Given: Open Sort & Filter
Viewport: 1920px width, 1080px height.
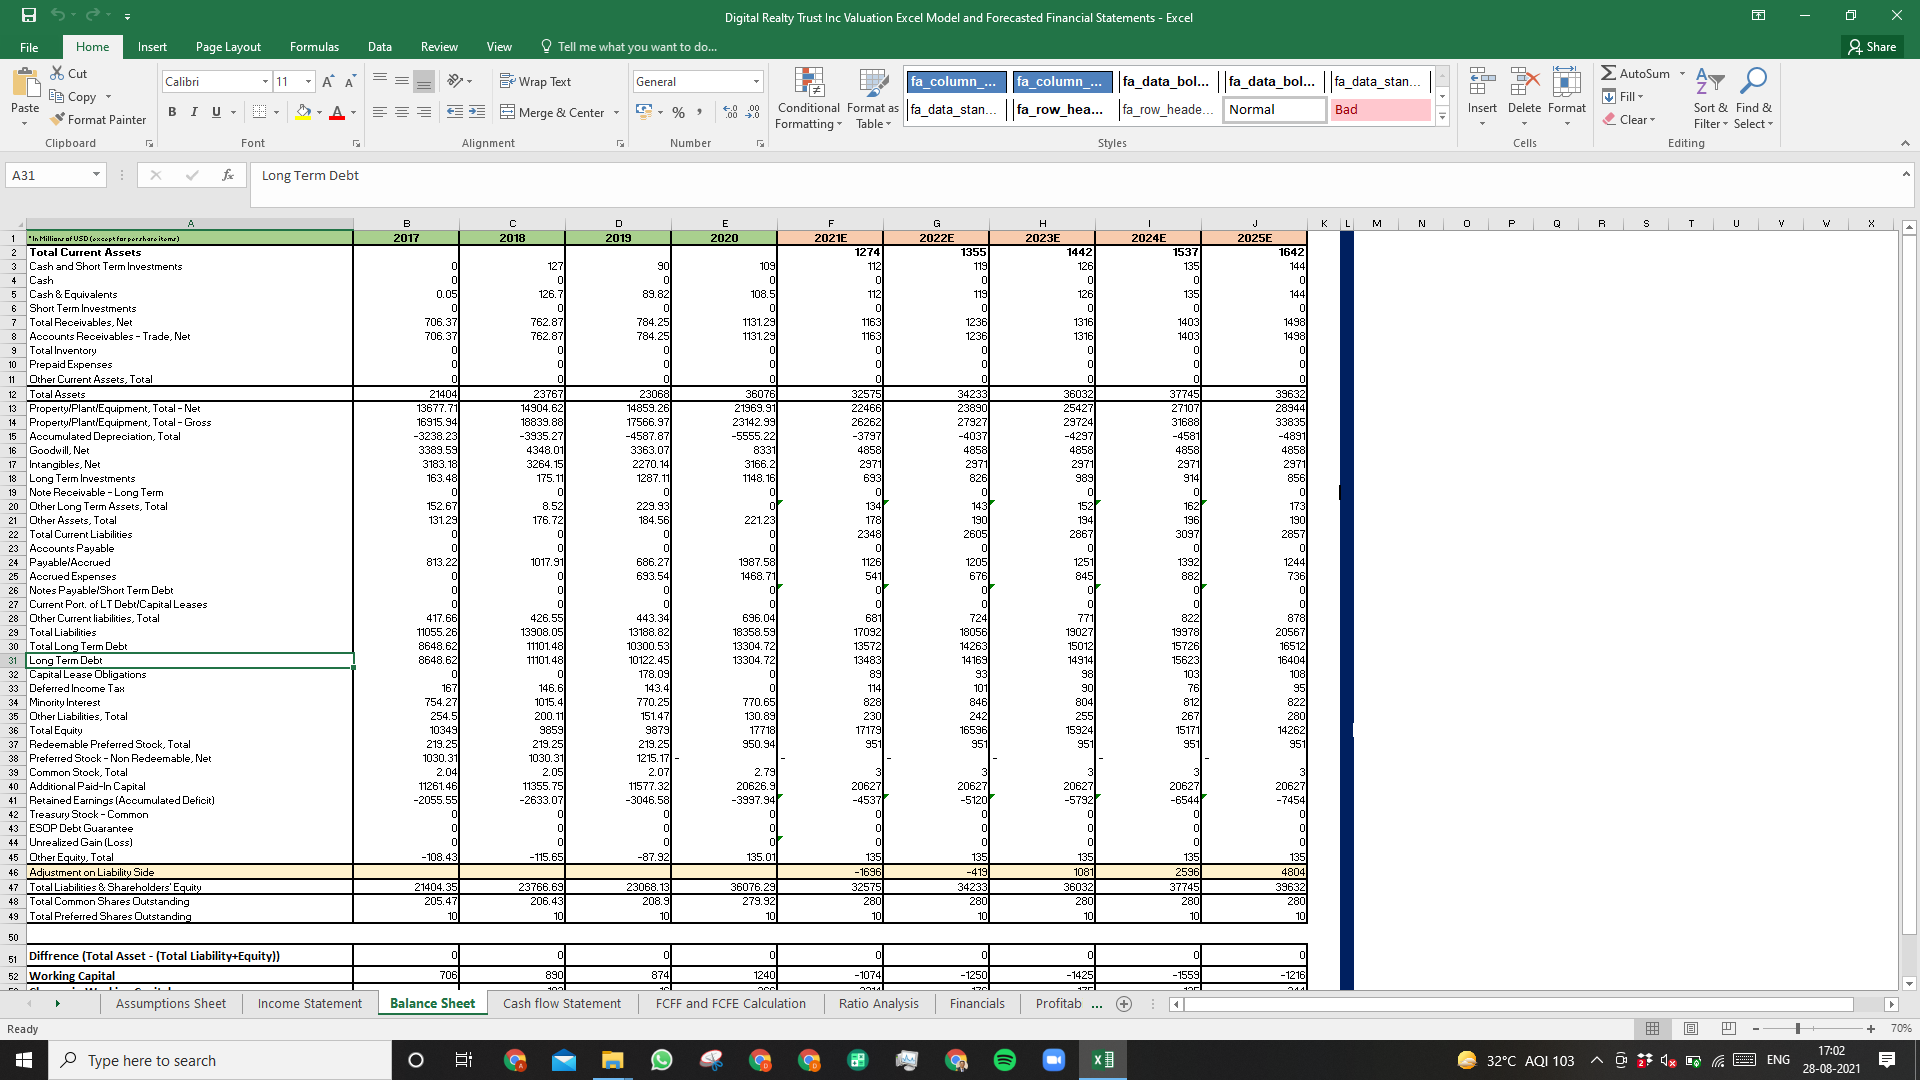Looking at the screenshot, I should click(1710, 98).
